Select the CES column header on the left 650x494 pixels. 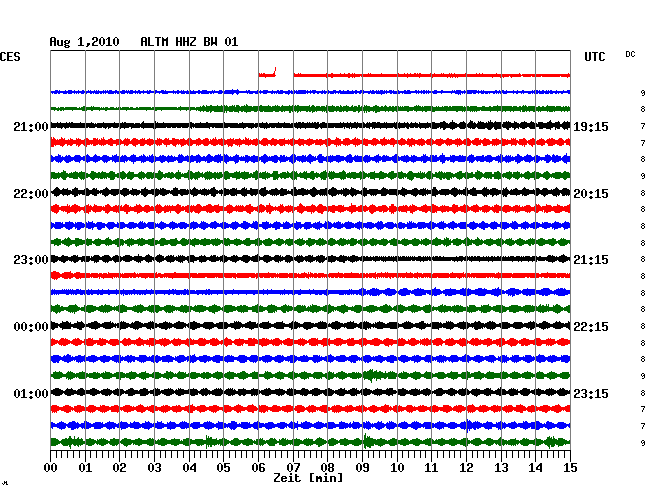pyautogui.click(x=10, y=57)
